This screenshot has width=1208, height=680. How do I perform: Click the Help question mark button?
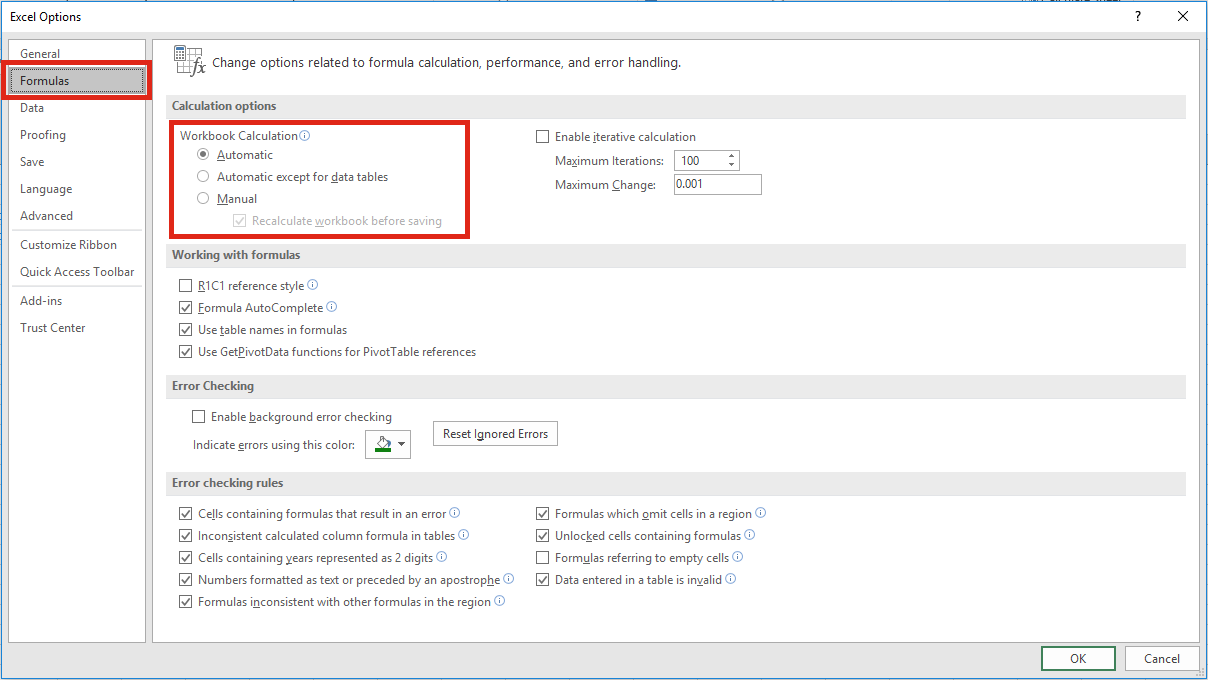click(x=1138, y=16)
